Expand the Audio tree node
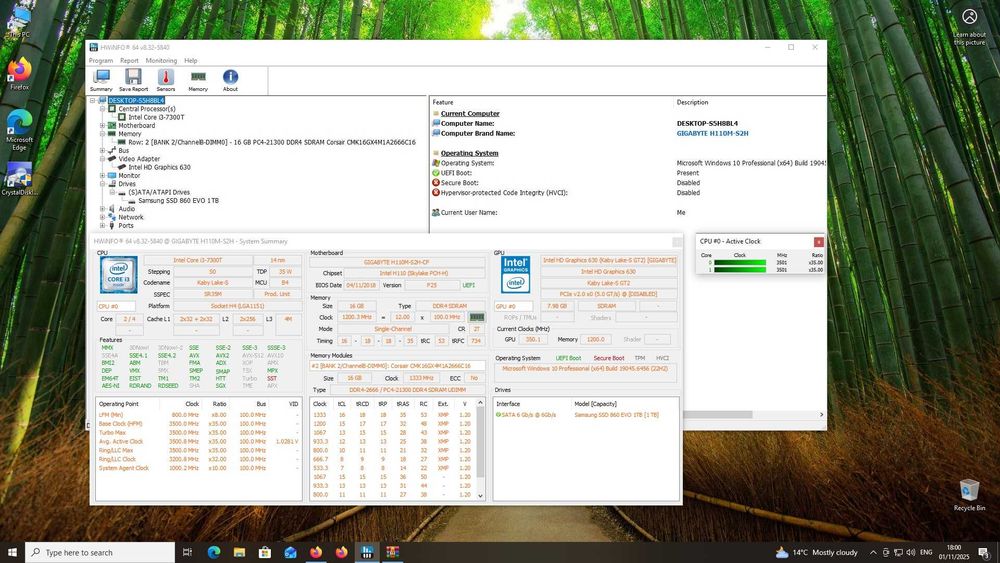 pyautogui.click(x=103, y=208)
